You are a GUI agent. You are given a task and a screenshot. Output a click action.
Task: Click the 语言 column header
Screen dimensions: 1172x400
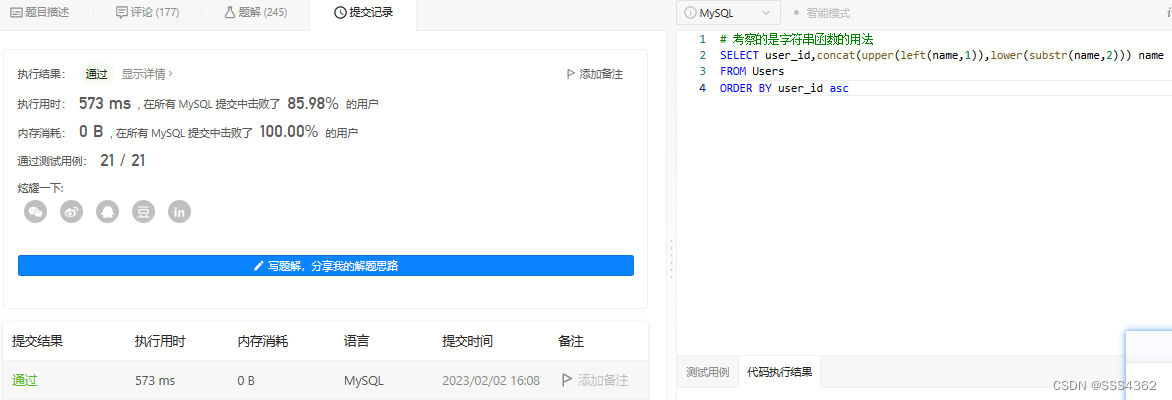tap(357, 342)
